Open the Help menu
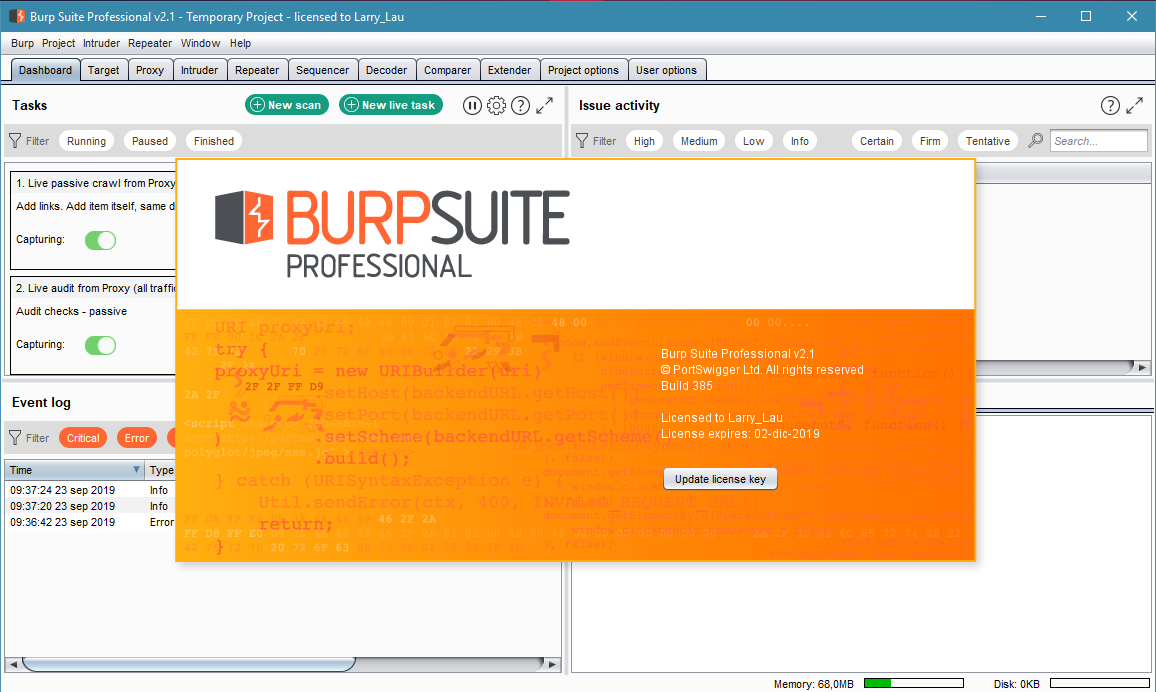 (x=240, y=43)
